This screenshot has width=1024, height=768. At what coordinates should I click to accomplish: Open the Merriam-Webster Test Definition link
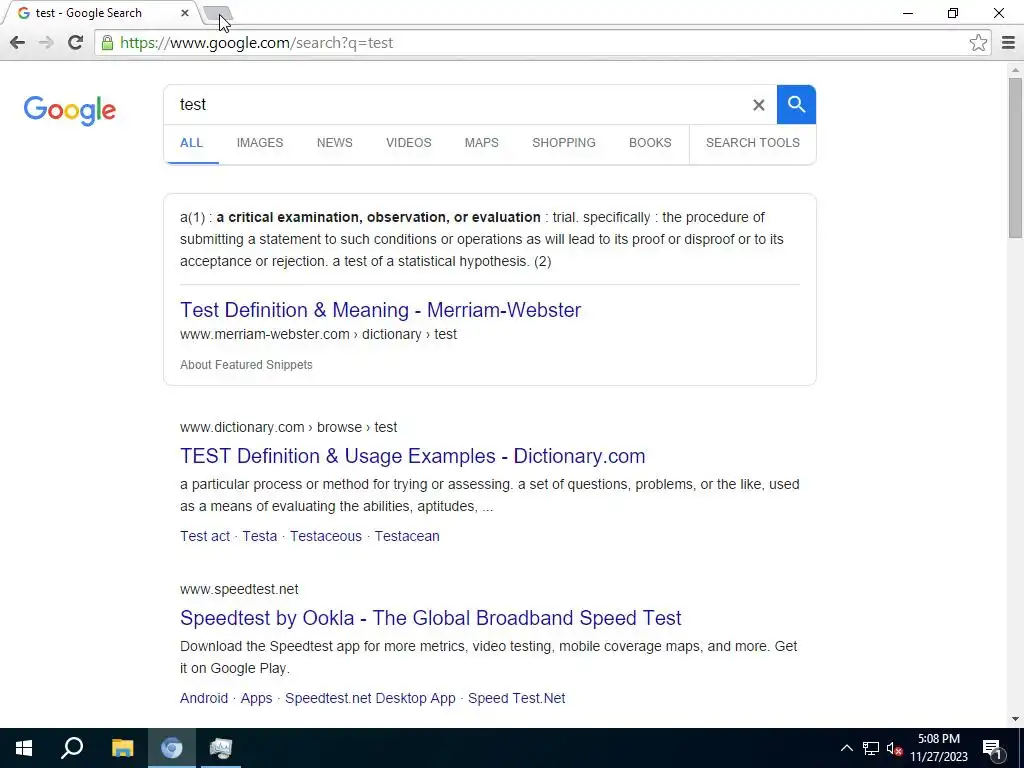380,310
